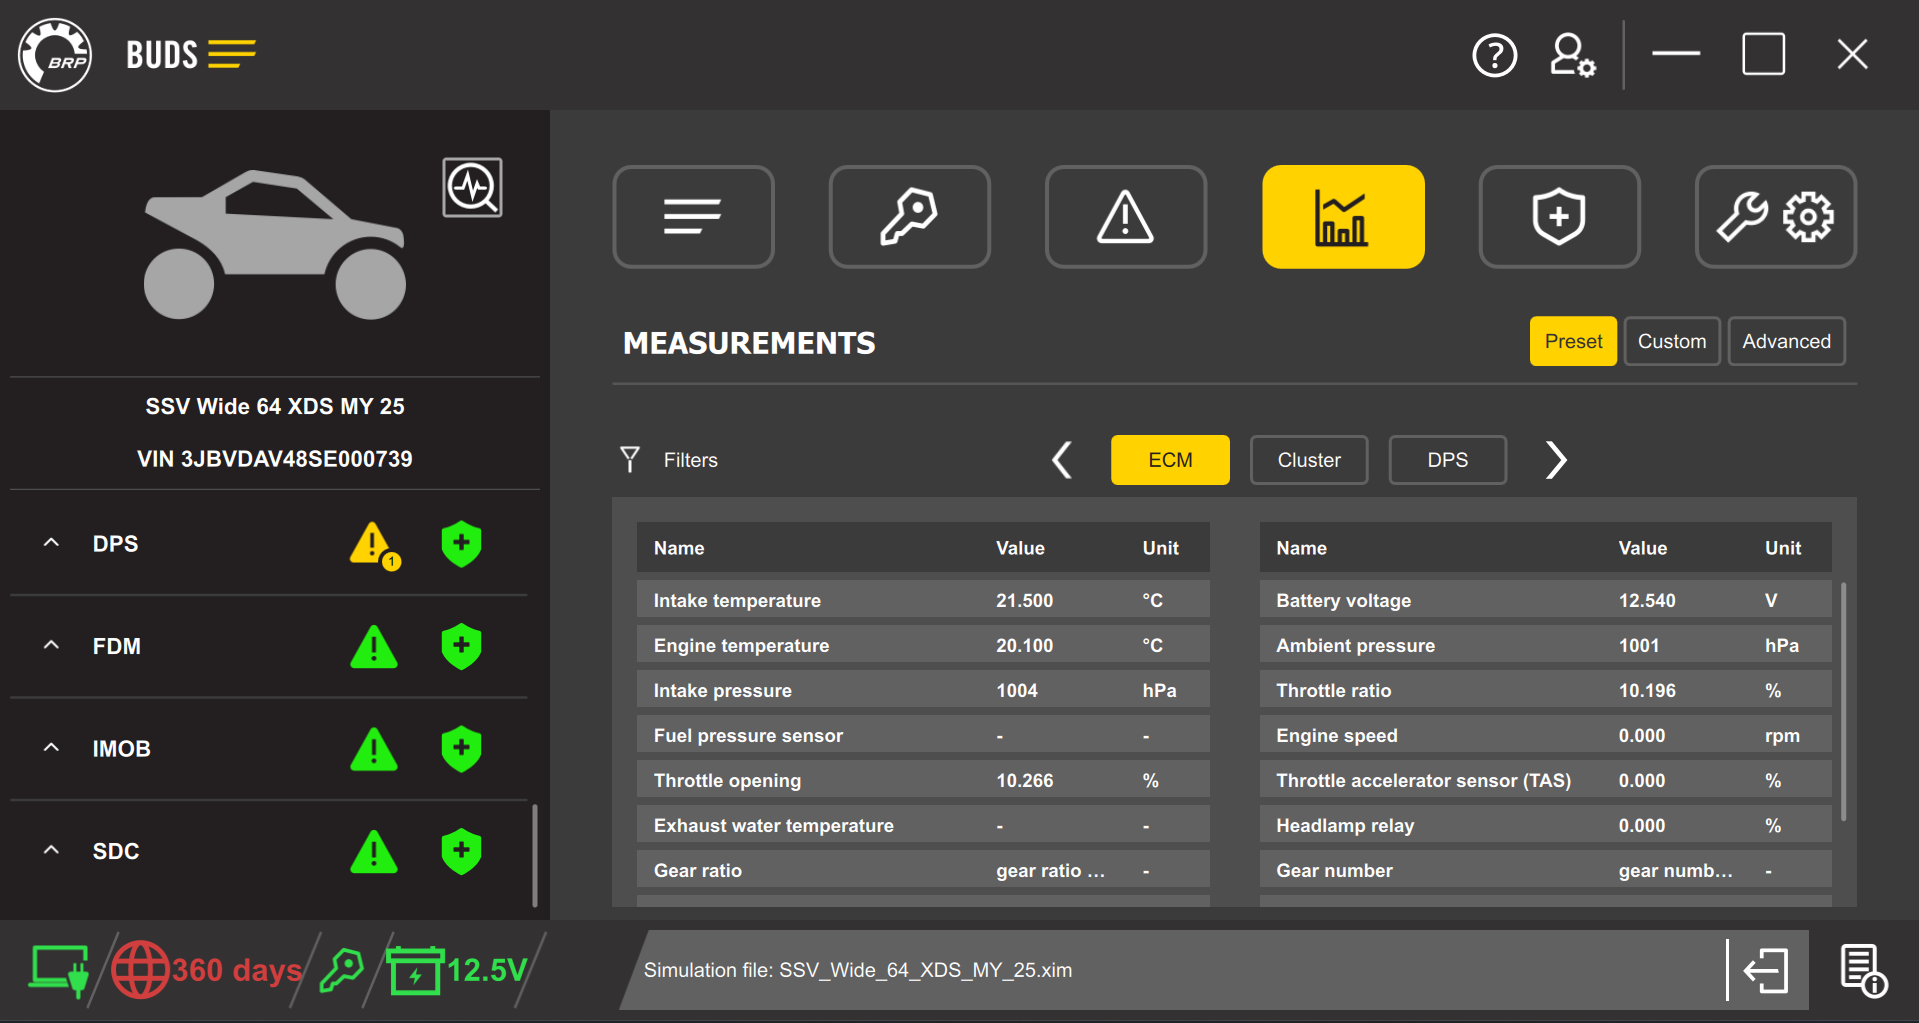
Task: Open the BUDS hamburger menu
Action: pyautogui.click(x=232, y=55)
